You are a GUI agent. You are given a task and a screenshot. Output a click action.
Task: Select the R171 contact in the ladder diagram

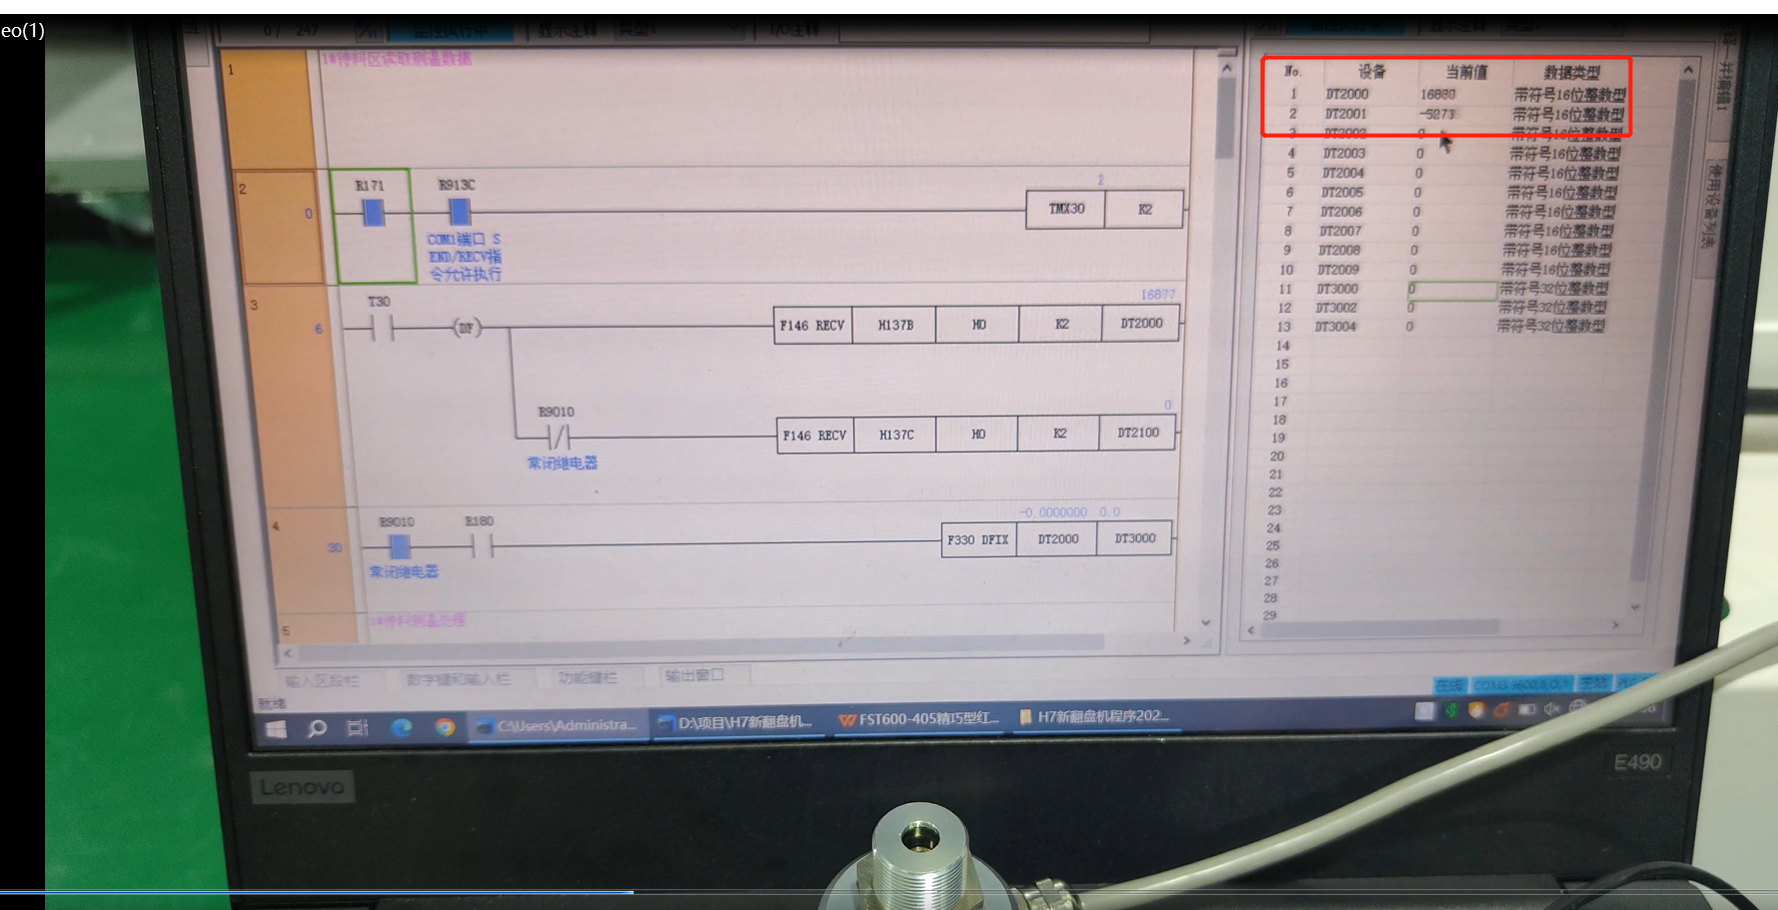(x=372, y=211)
